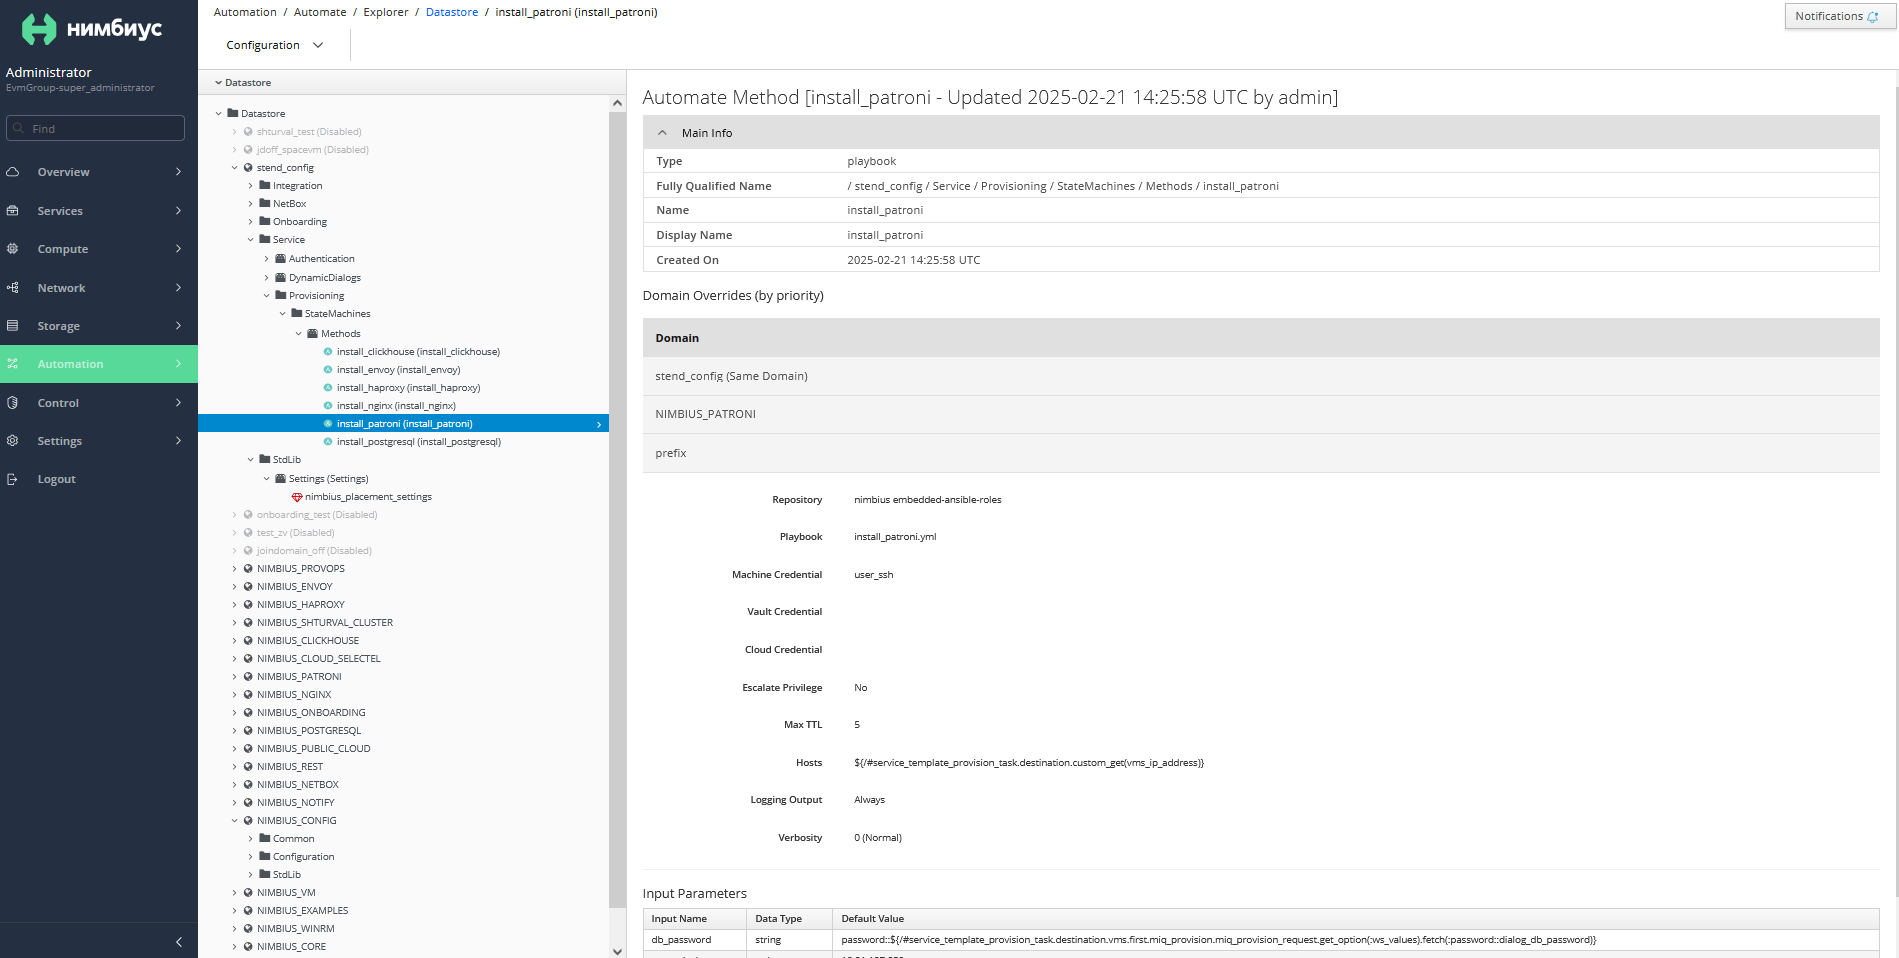Click the install_patroni.yml playbook value
Viewport: 1899px width, 958px height.
(x=895, y=537)
